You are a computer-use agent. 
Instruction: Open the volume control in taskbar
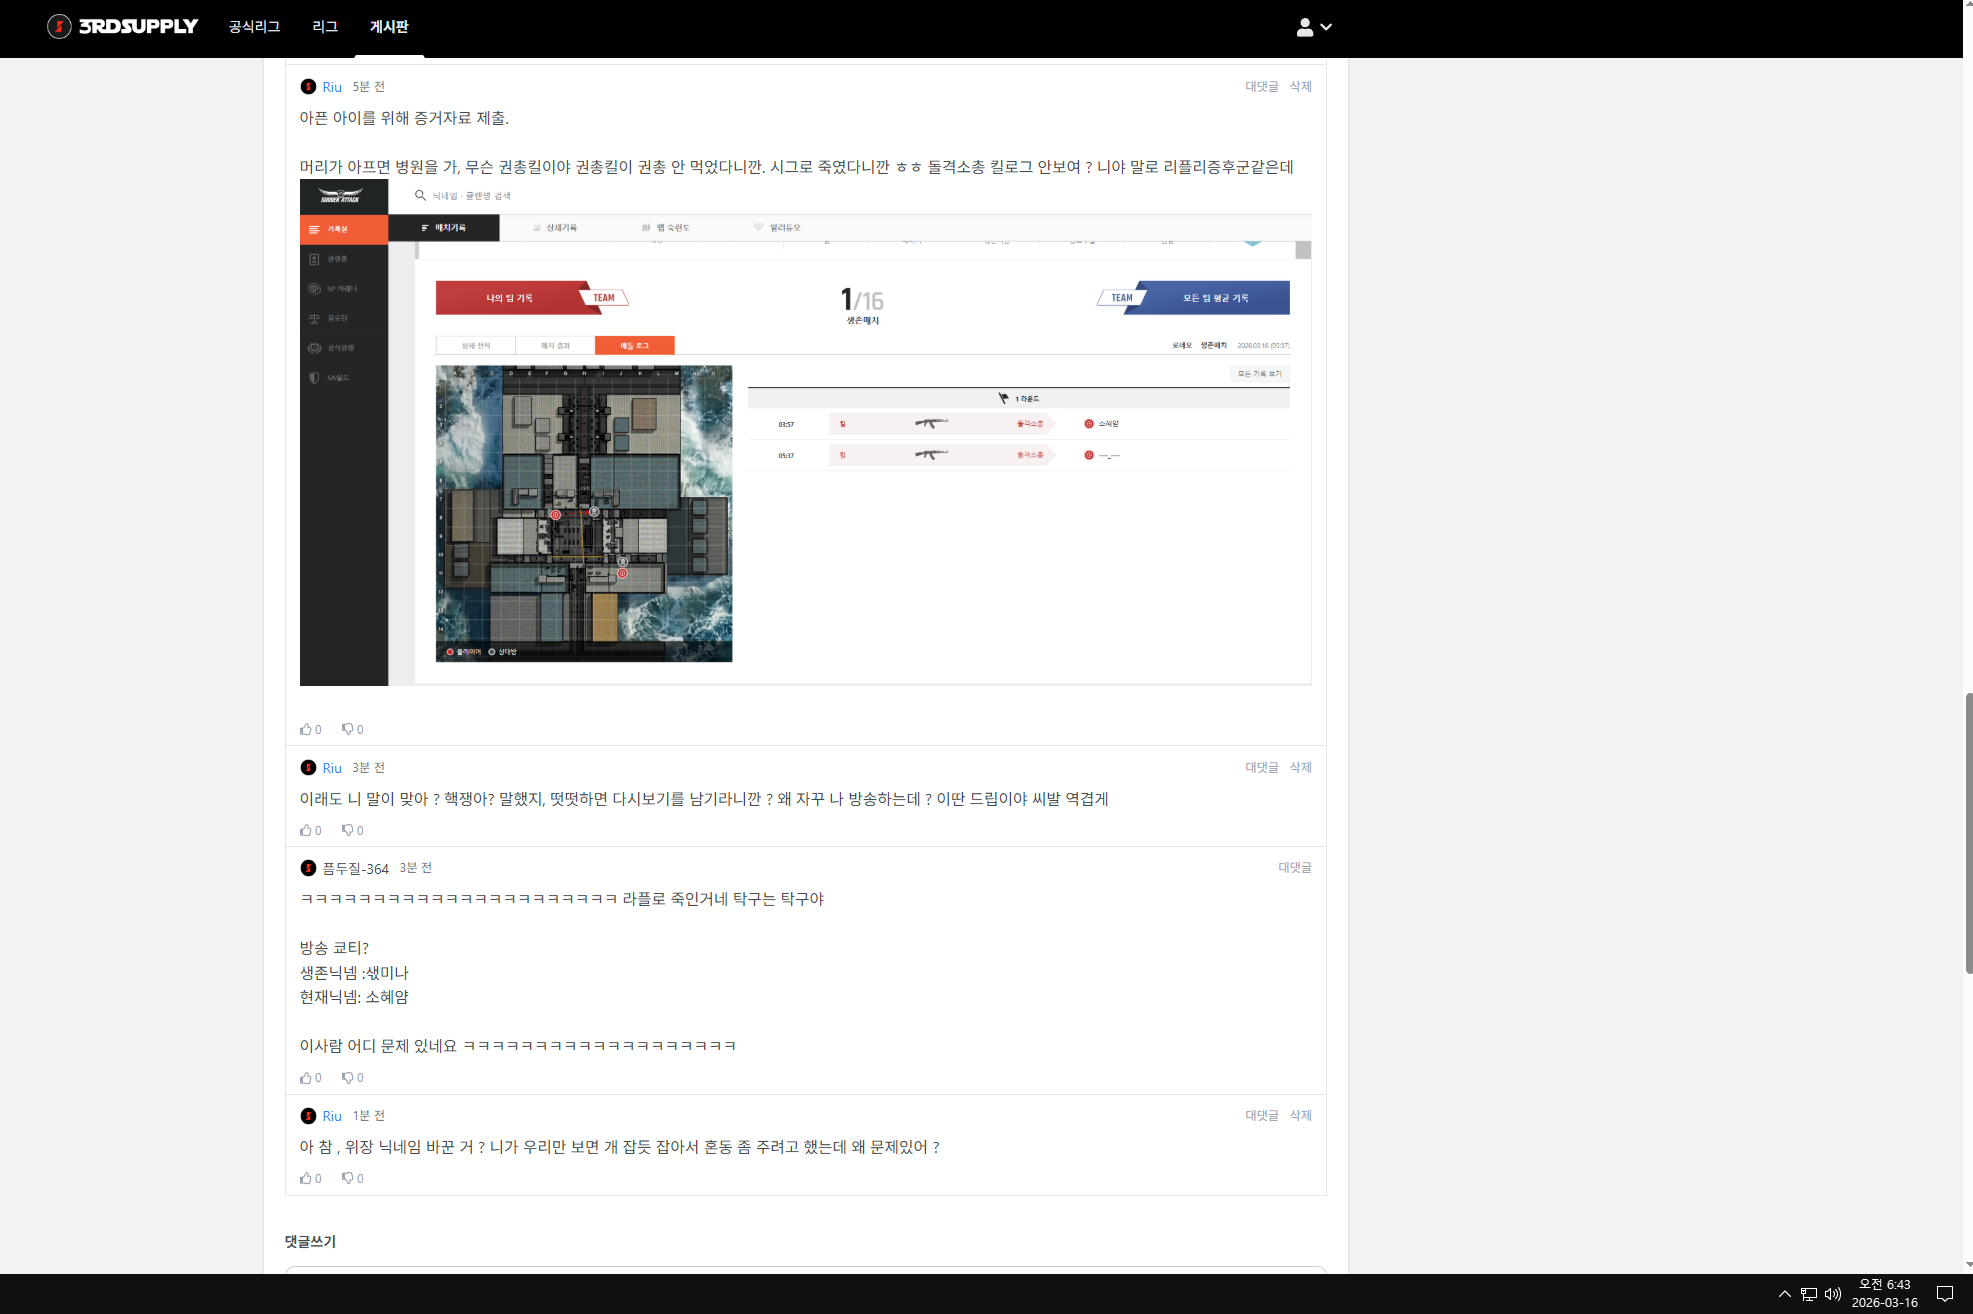tap(1832, 1294)
